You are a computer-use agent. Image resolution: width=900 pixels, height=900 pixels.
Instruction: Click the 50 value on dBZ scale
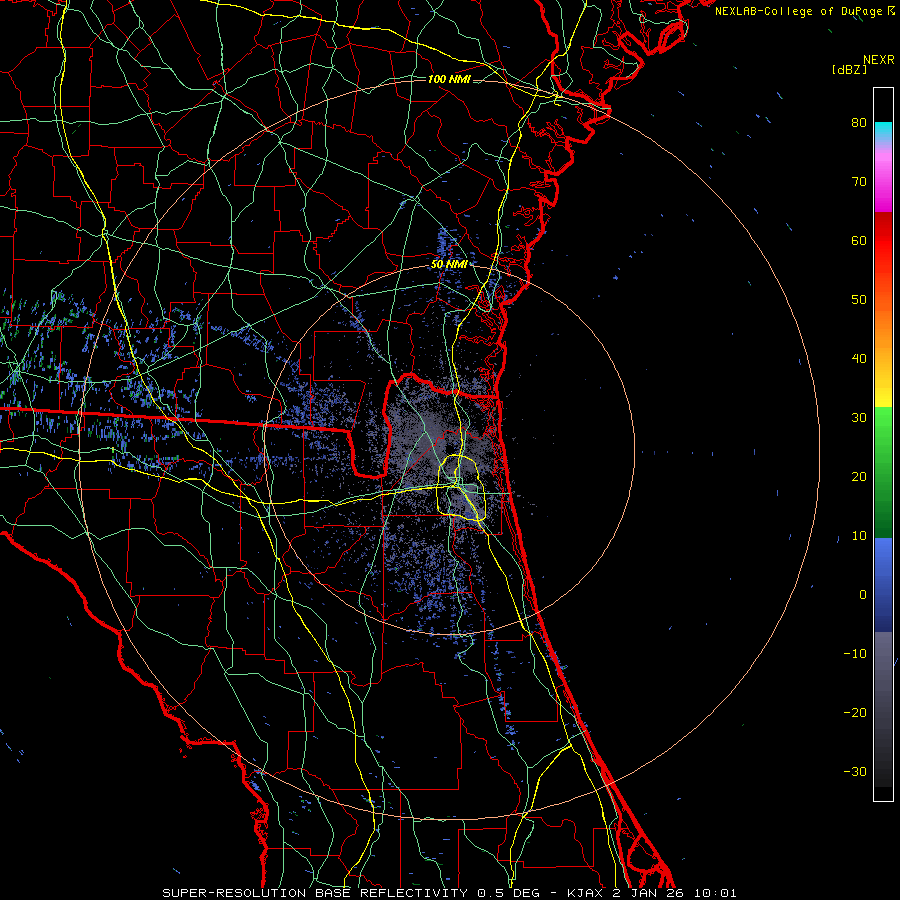tap(859, 300)
